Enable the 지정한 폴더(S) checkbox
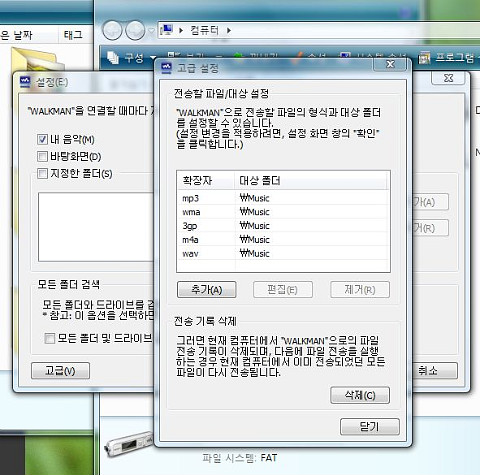480x475 pixels. (x=42, y=173)
